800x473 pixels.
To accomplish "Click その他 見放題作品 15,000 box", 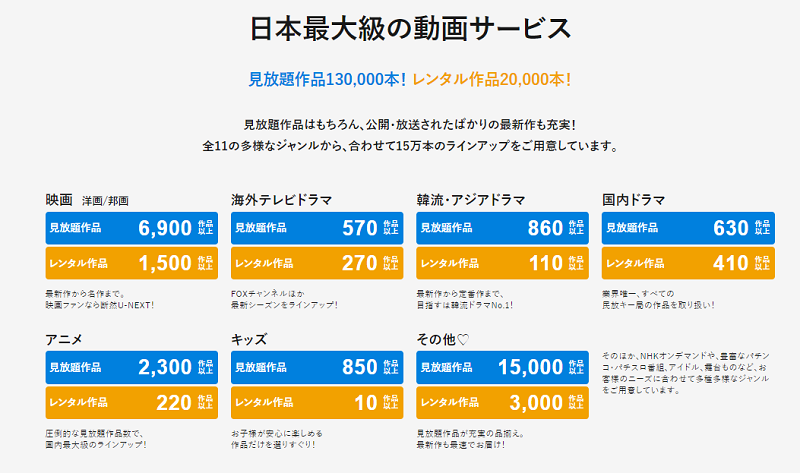I will click(503, 367).
